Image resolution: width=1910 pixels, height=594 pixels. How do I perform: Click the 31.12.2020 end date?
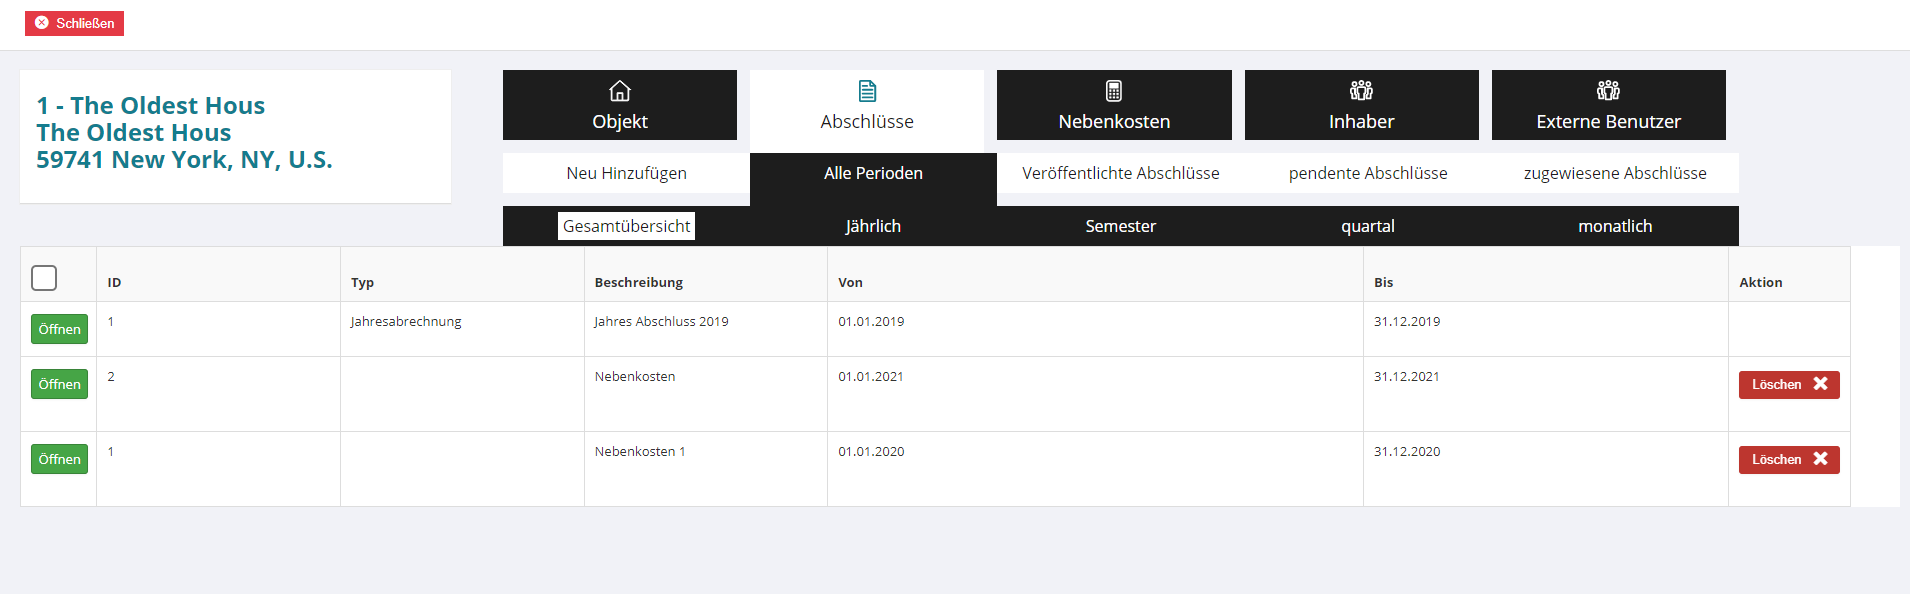[x=1407, y=451]
